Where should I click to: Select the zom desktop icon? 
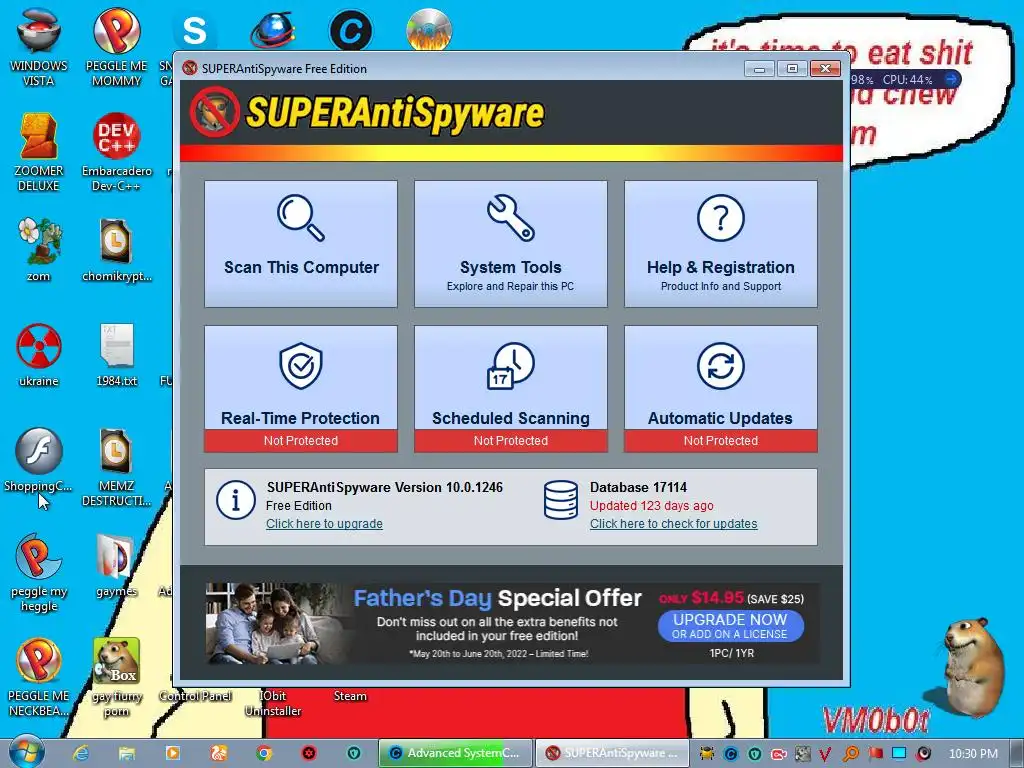point(39,250)
